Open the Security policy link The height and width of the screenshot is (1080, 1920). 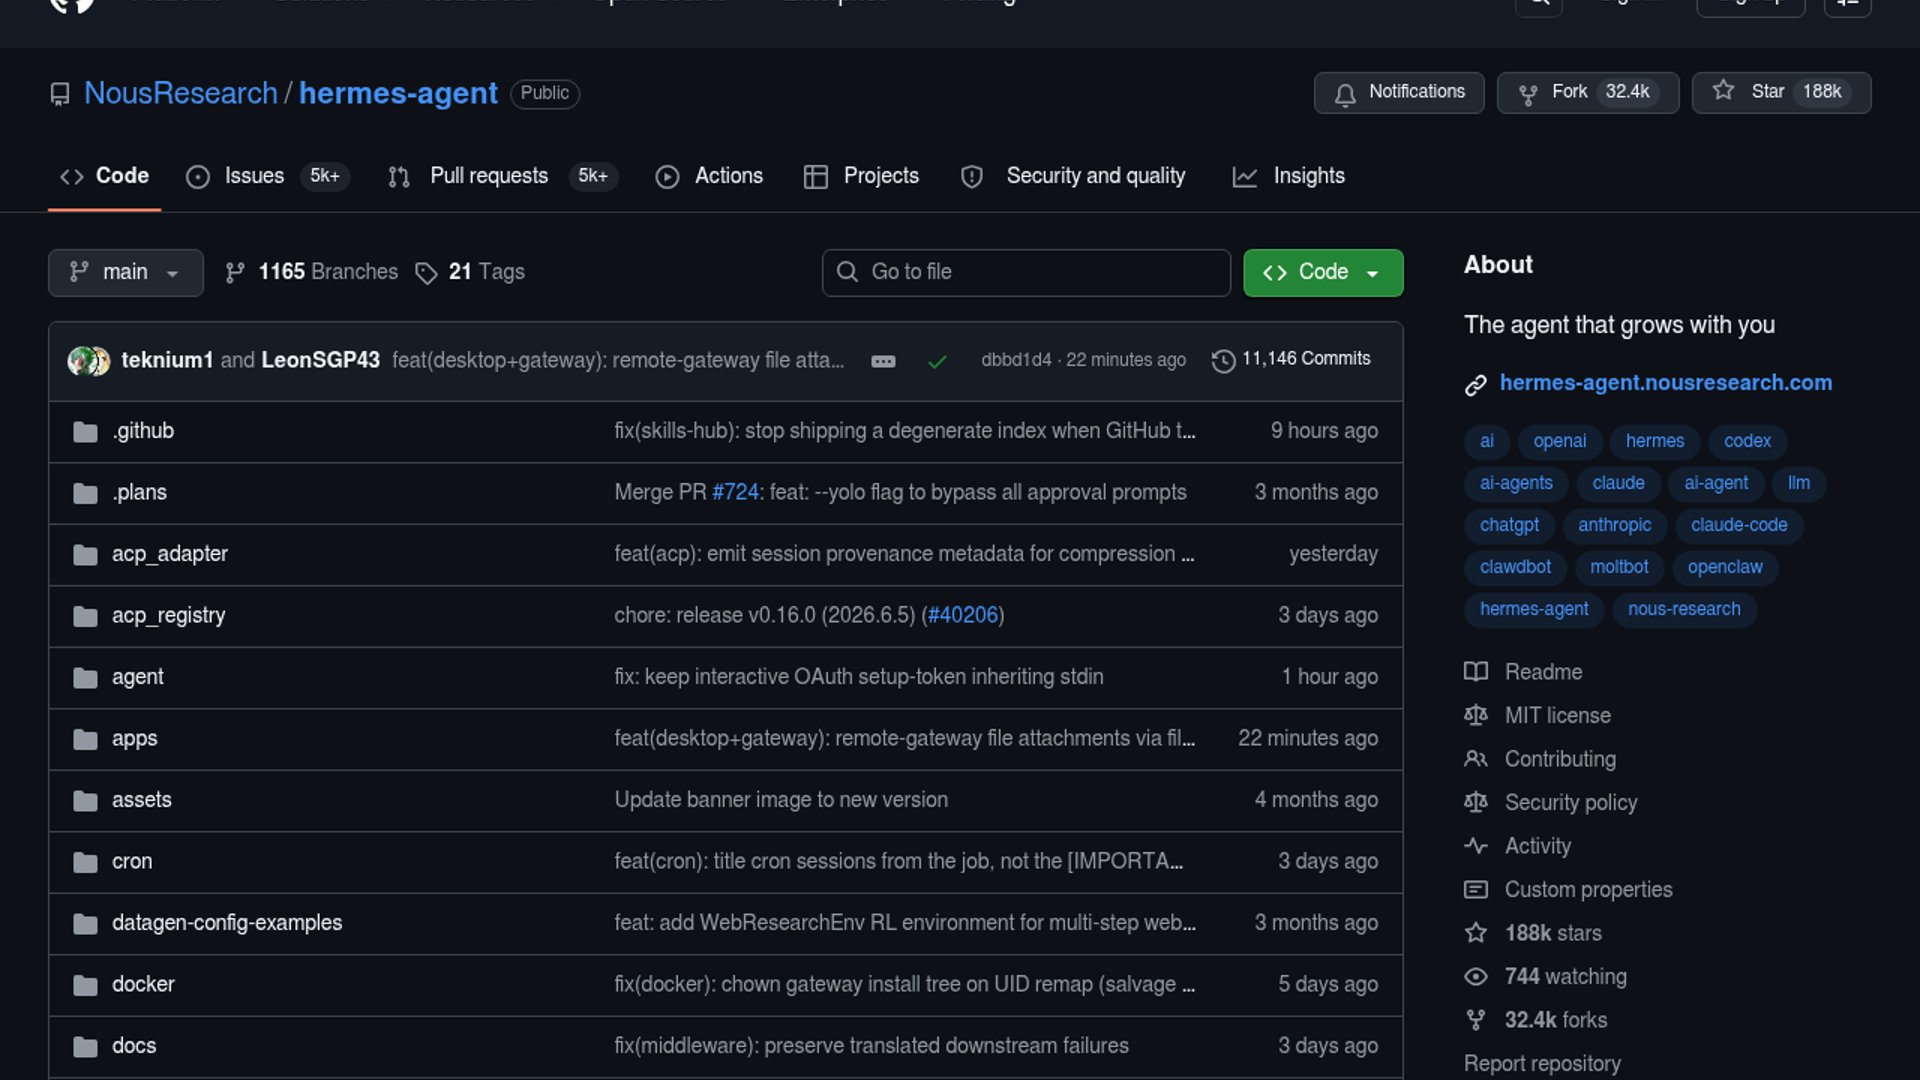point(1571,803)
